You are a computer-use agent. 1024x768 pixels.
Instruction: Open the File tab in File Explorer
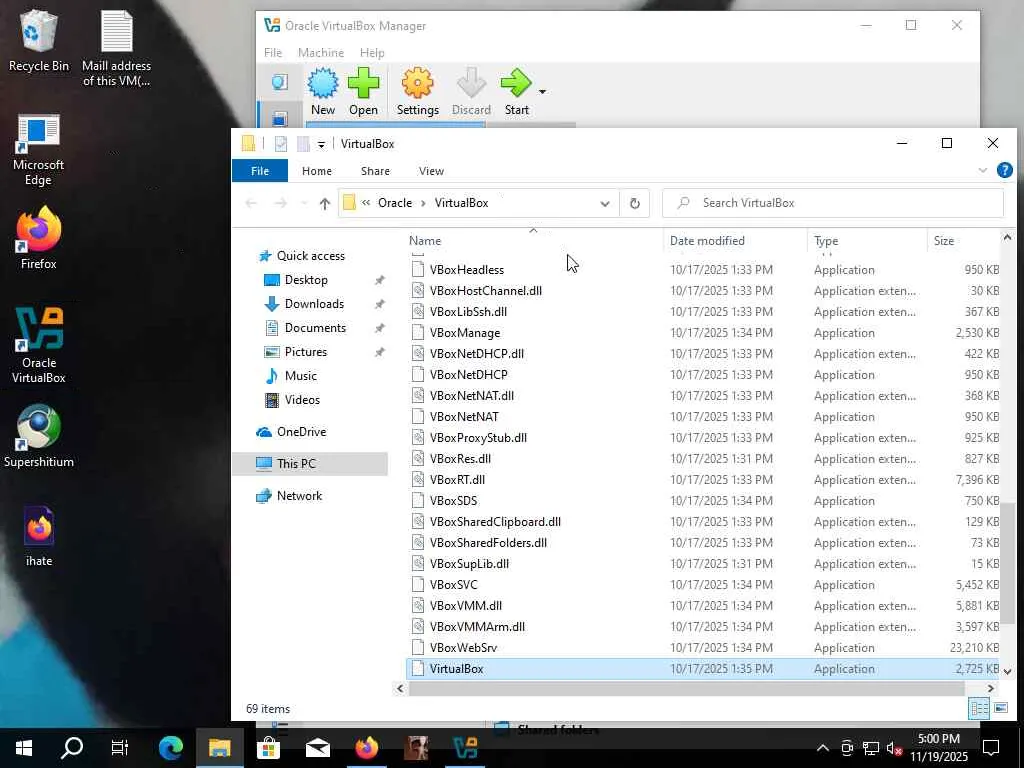(x=260, y=170)
